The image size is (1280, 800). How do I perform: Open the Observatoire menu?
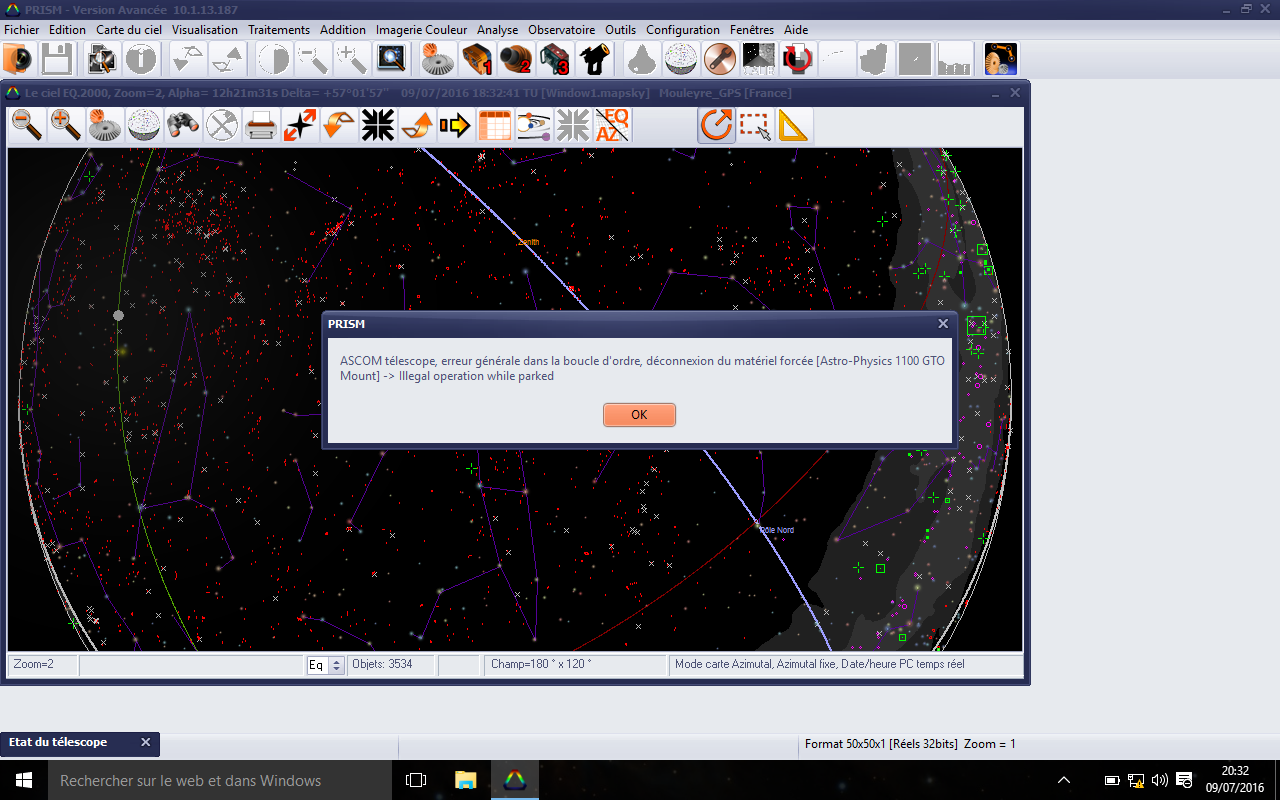click(x=561, y=30)
